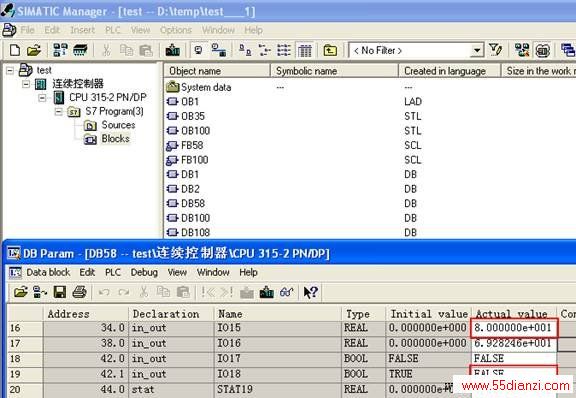Select row 16 header in DB Param table
Screen dimensions: 576x398
pyautogui.click(x=25, y=328)
